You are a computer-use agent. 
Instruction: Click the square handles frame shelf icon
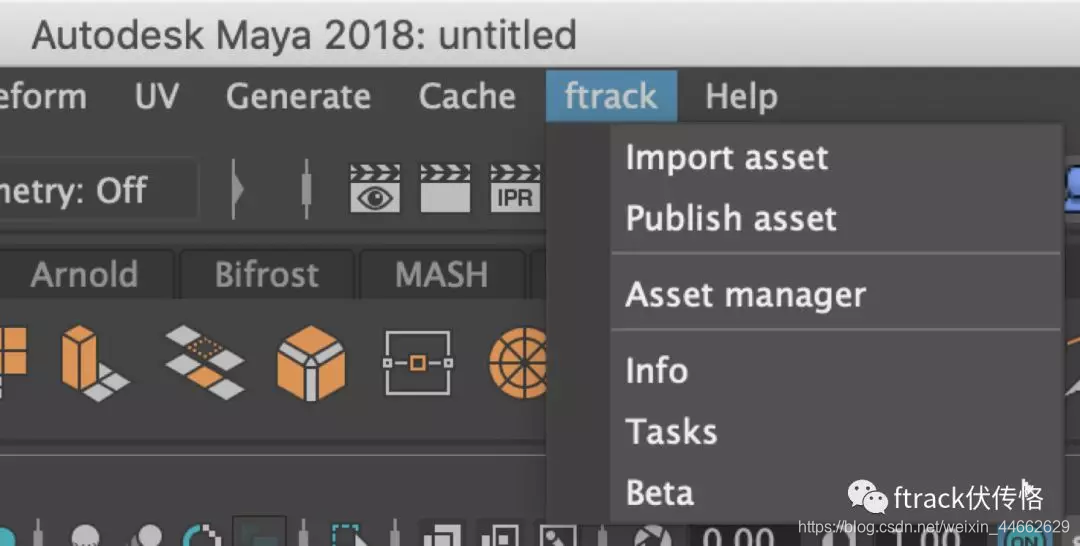tap(417, 363)
